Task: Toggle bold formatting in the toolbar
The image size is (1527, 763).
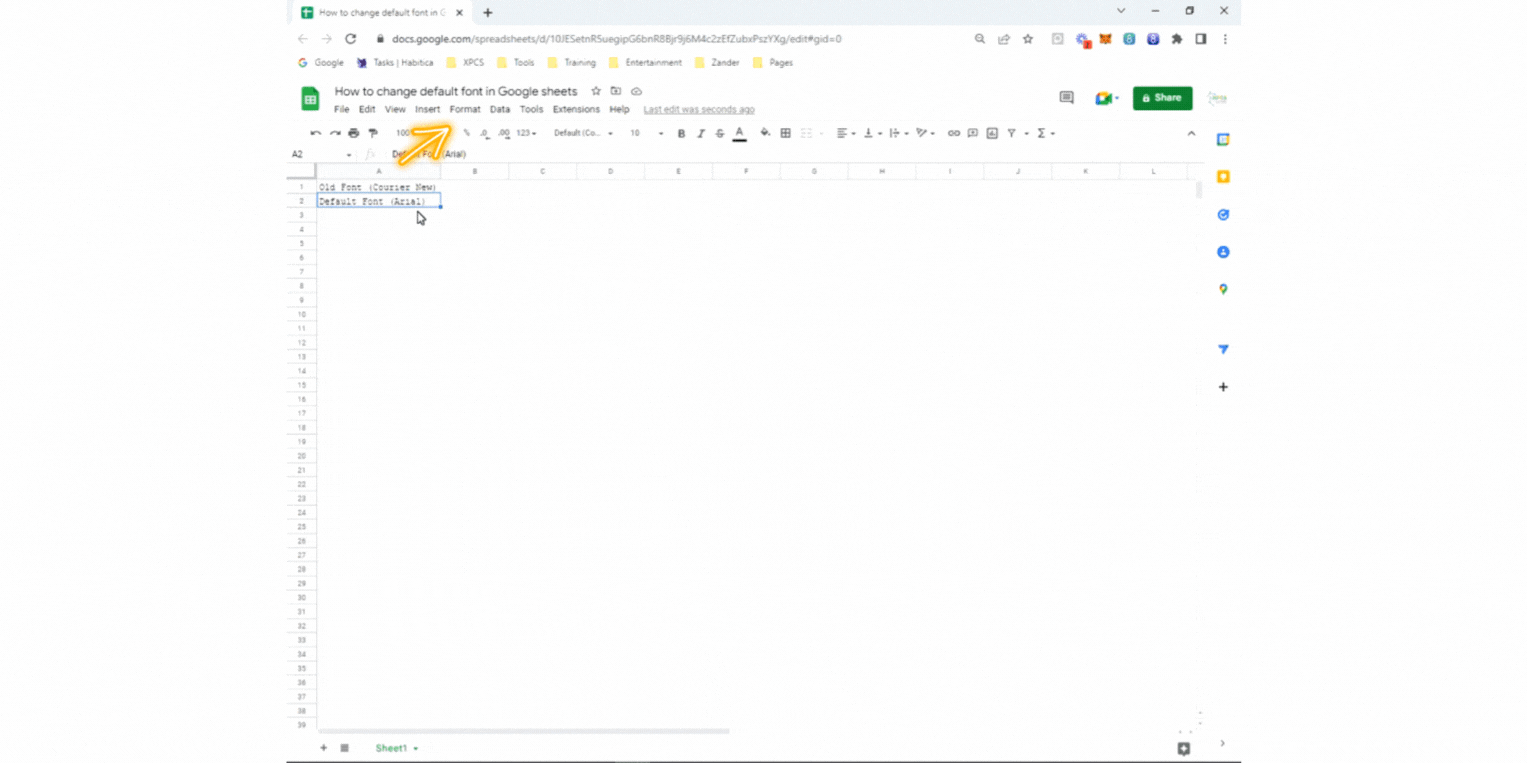Action: tap(681, 132)
